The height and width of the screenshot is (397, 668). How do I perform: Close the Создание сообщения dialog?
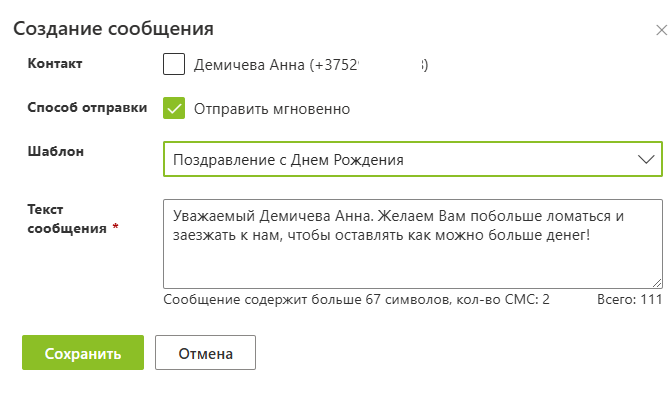pyautogui.click(x=661, y=30)
